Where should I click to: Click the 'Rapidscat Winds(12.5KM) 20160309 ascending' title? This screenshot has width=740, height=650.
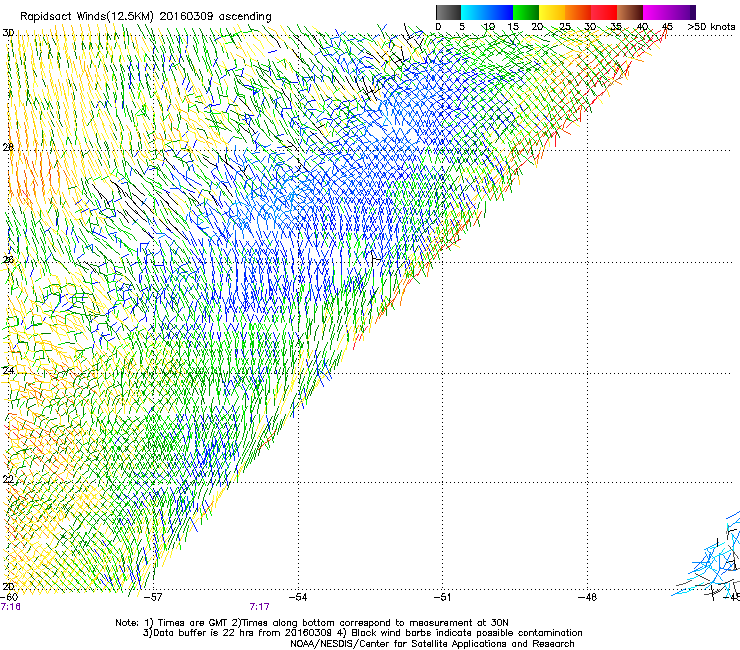point(146,17)
